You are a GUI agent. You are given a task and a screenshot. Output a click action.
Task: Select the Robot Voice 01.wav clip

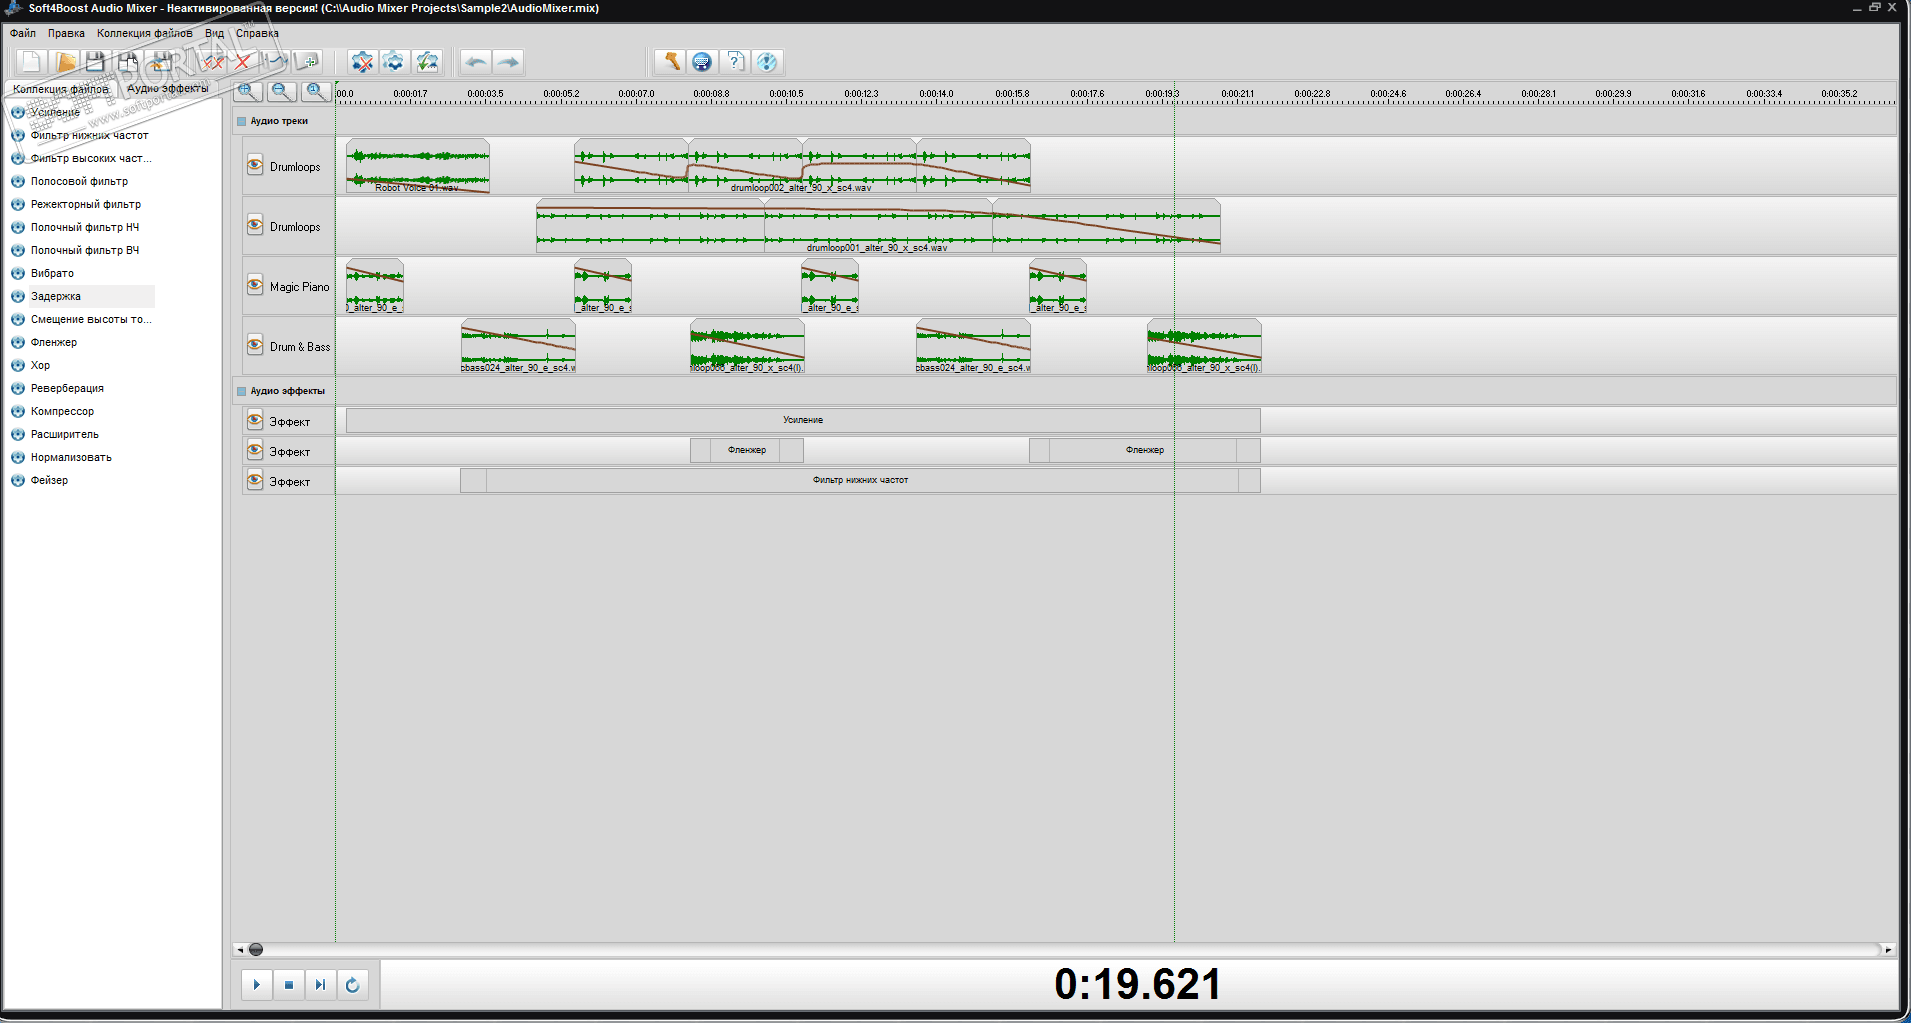tap(418, 166)
